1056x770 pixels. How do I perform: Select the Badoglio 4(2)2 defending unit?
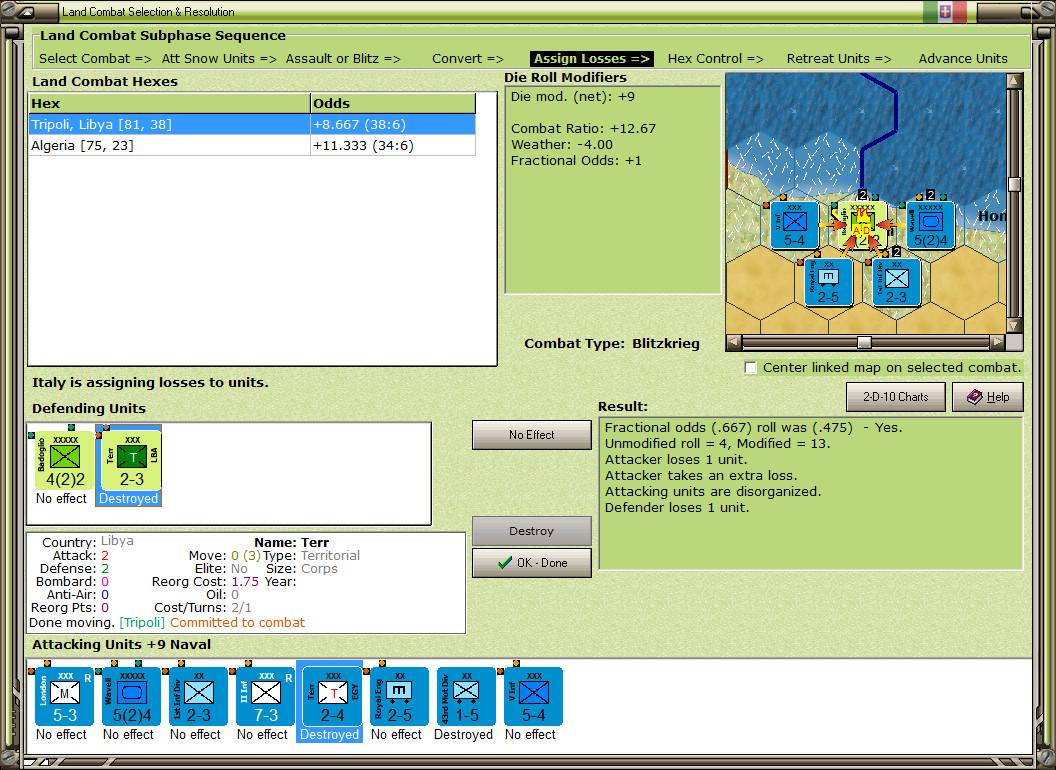pyautogui.click(x=65, y=461)
